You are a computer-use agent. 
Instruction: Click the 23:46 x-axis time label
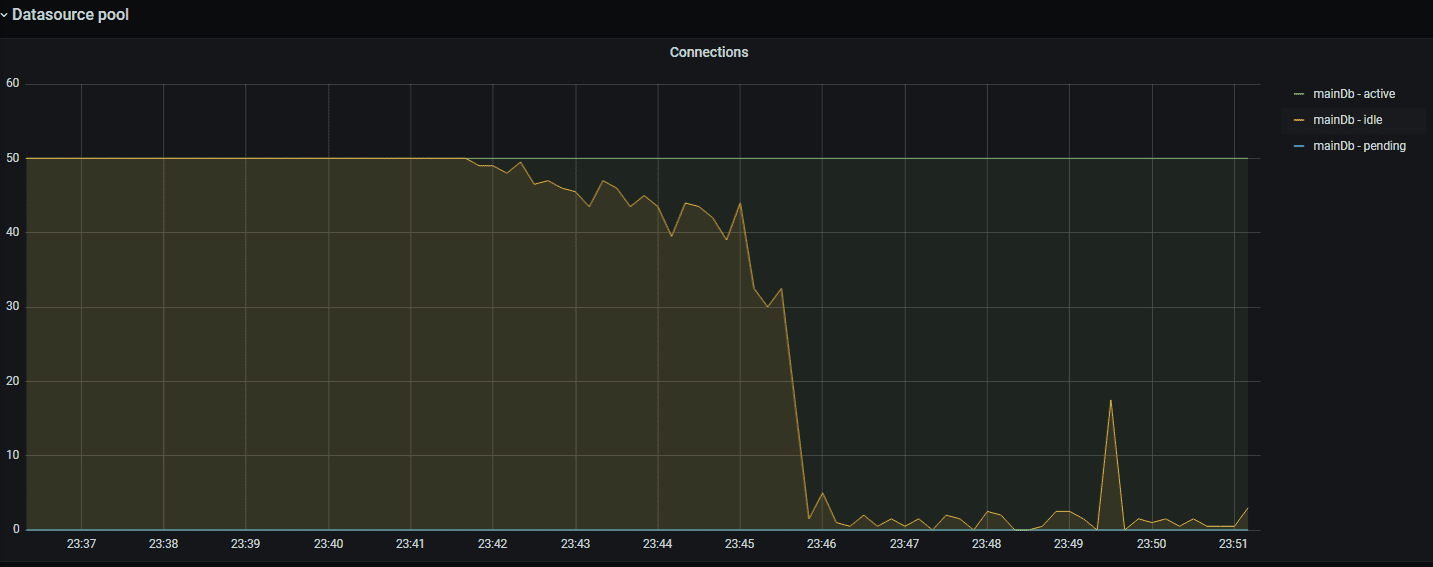(822, 544)
